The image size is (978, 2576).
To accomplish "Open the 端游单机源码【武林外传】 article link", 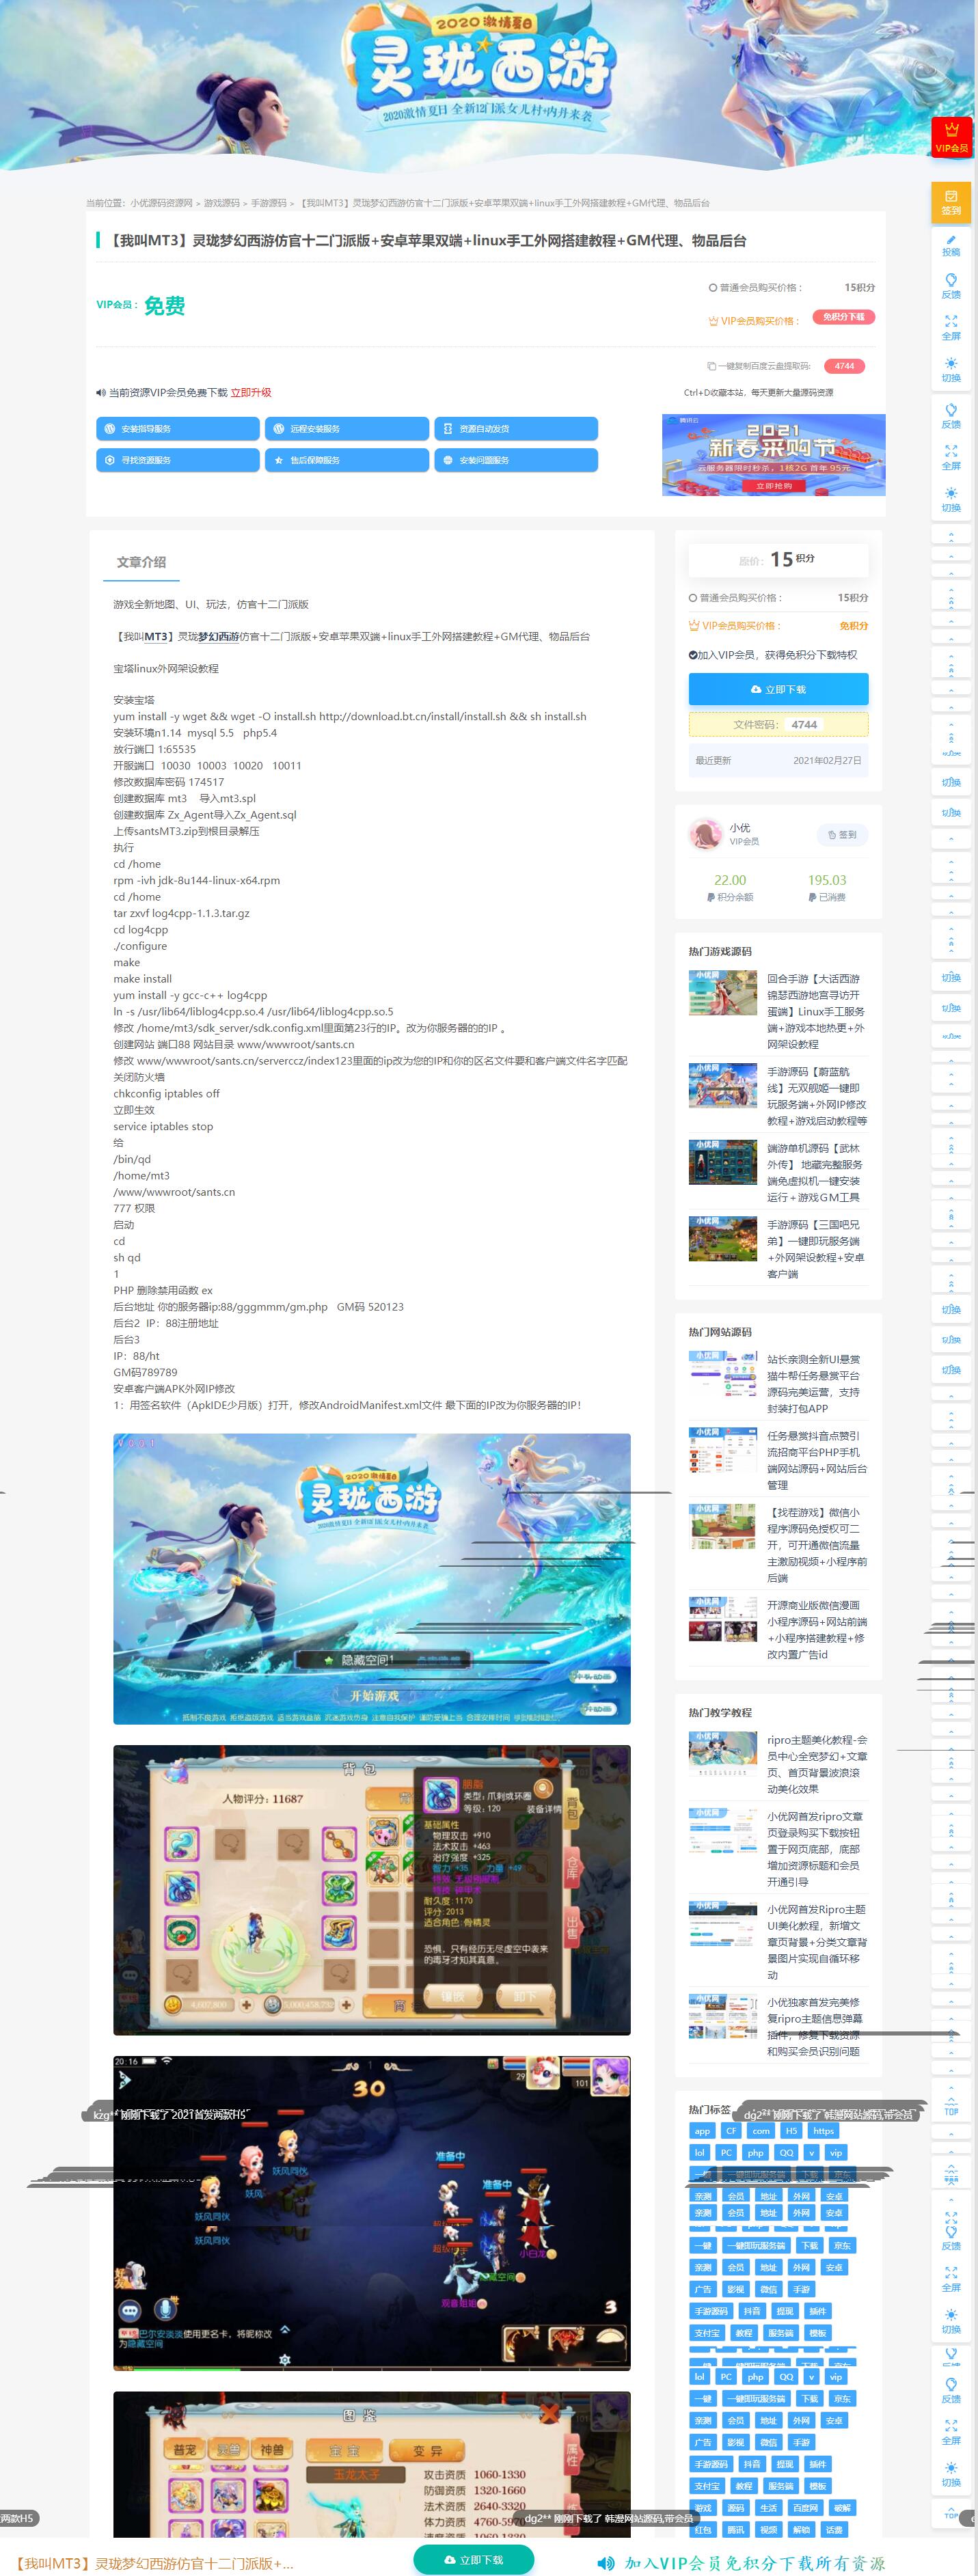I will click(816, 1173).
